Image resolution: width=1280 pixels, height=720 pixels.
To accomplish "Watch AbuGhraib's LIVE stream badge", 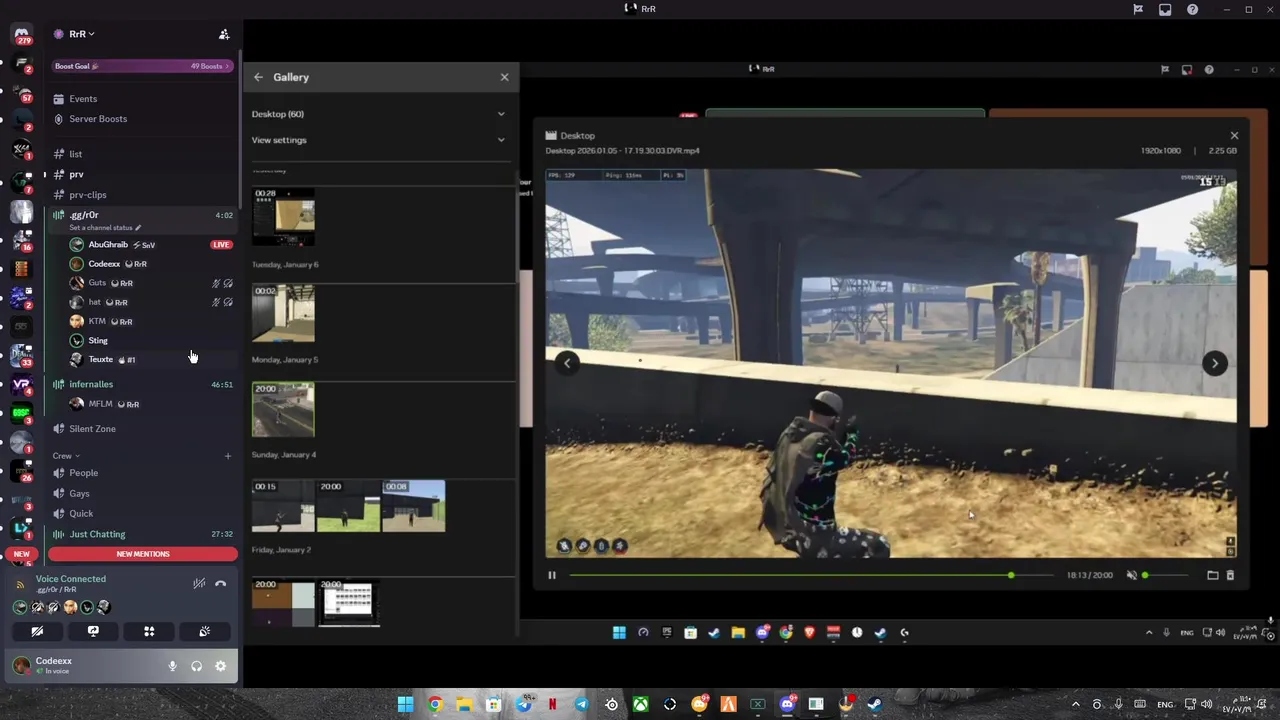I will [x=221, y=245].
